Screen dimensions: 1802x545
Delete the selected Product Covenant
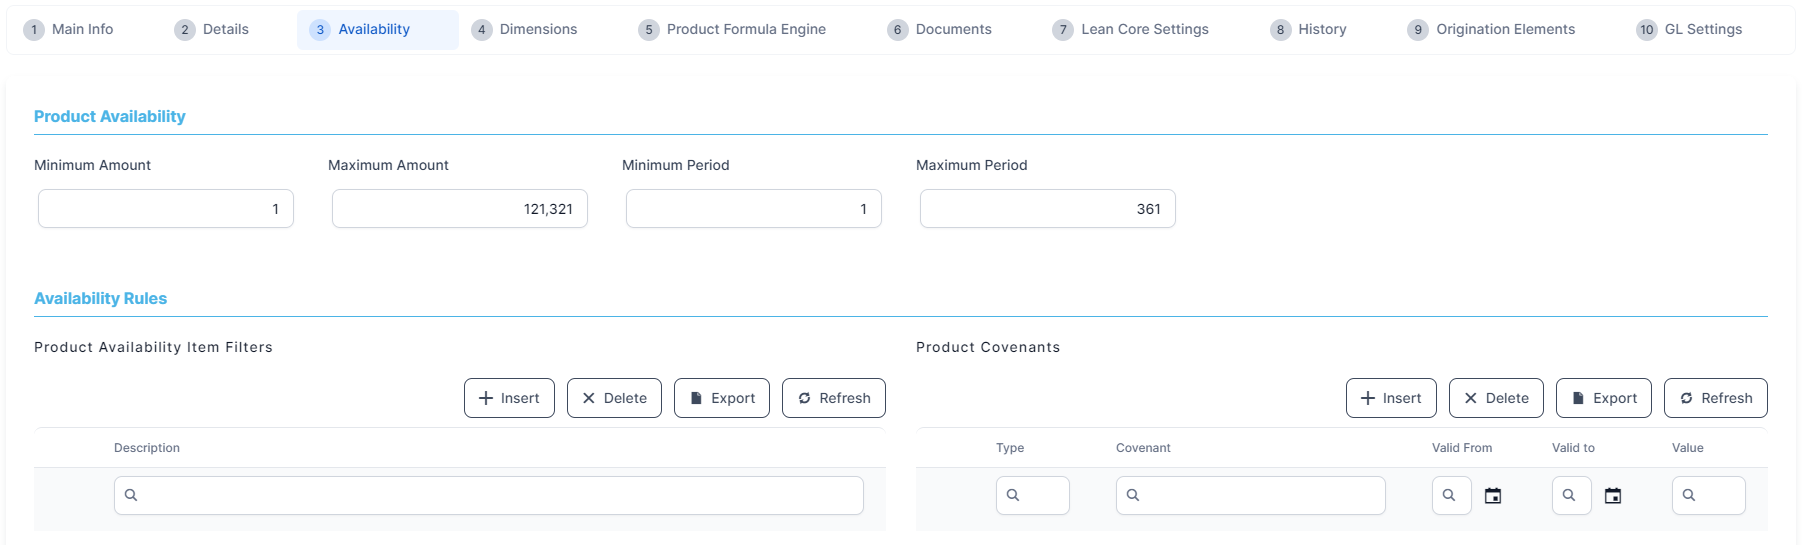coord(1496,398)
